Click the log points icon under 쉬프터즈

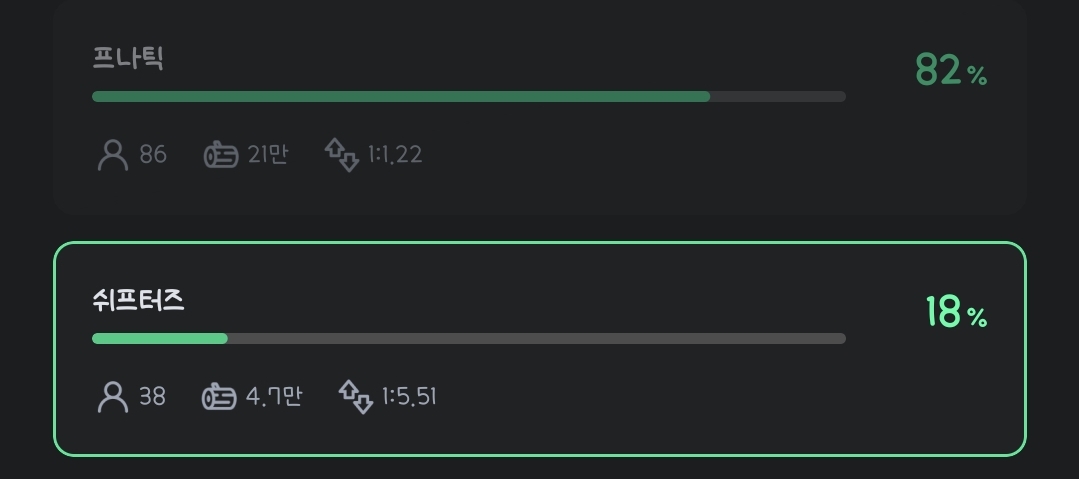click(219, 397)
